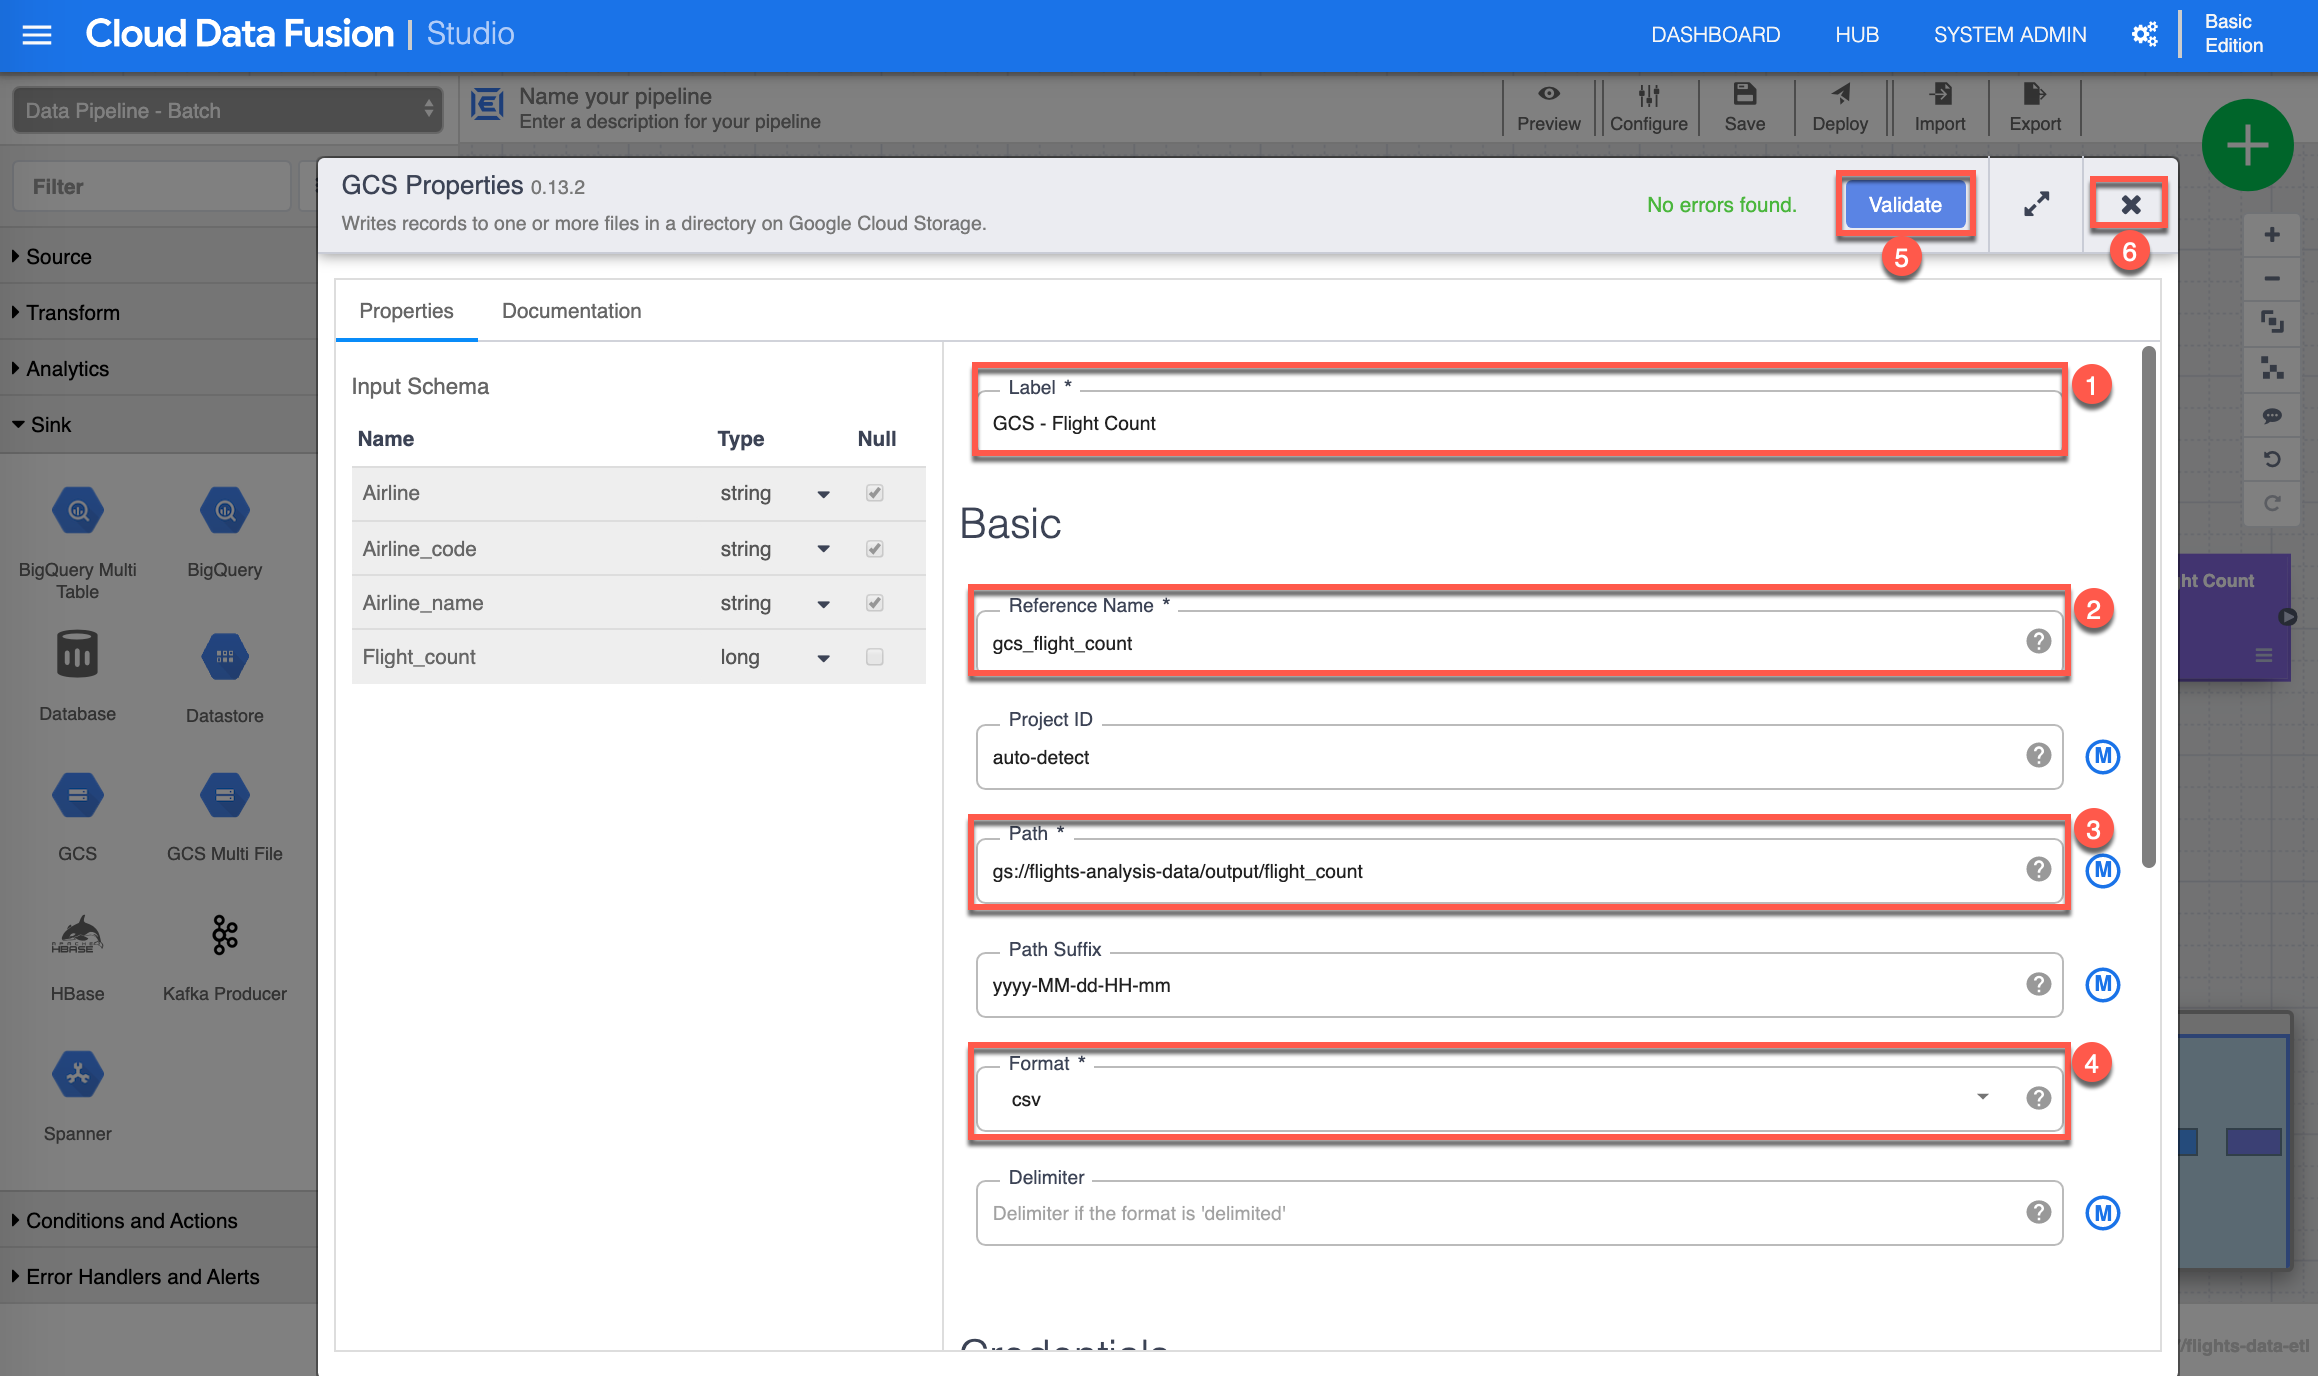
Task: Switch to the Documentation tab
Action: click(x=571, y=311)
